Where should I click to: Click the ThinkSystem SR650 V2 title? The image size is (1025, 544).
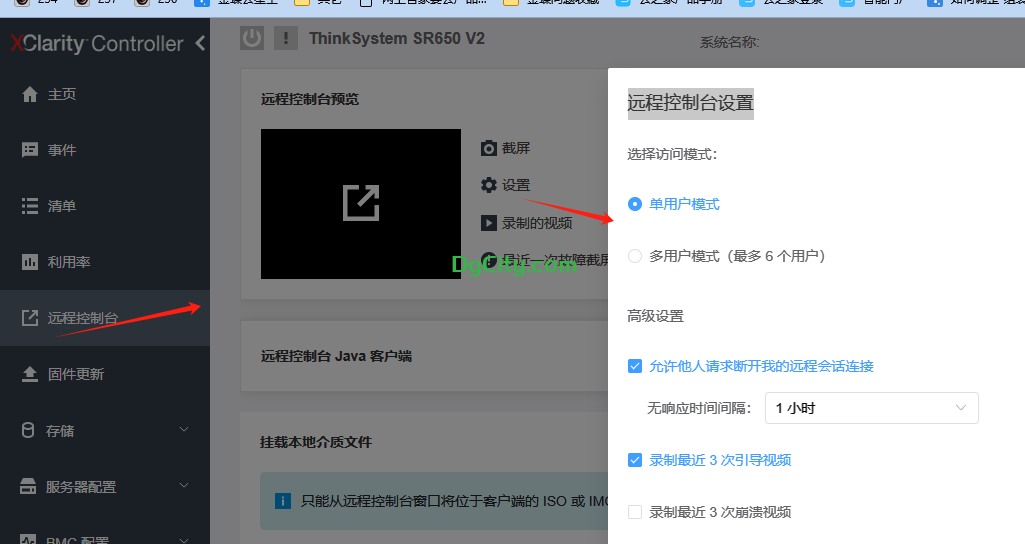tap(397, 39)
